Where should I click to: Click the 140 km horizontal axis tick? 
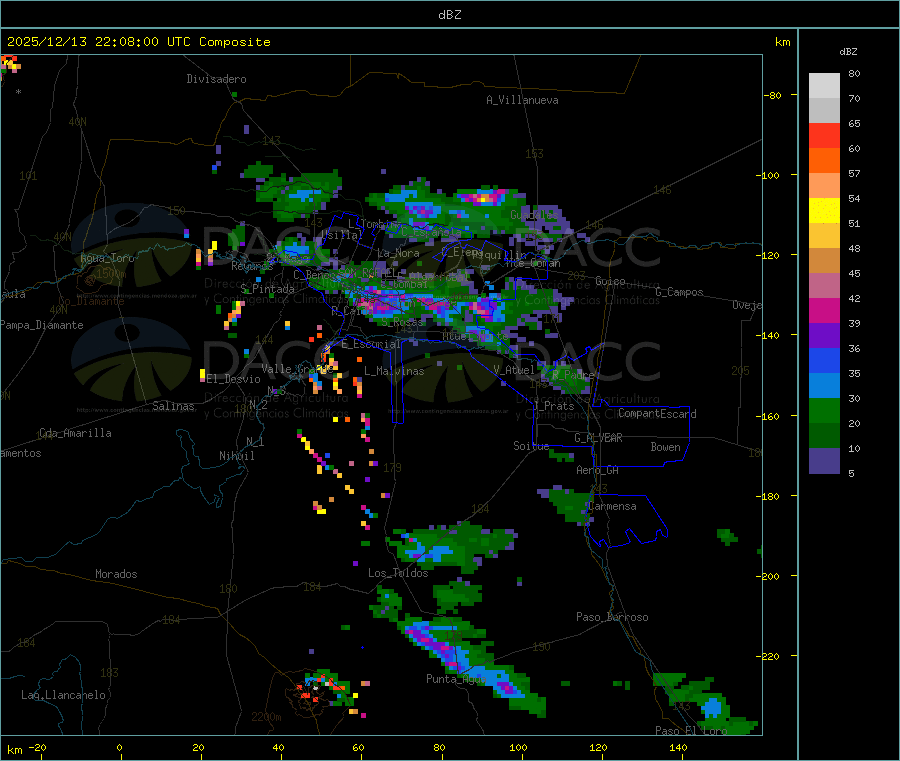[x=678, y=747]
